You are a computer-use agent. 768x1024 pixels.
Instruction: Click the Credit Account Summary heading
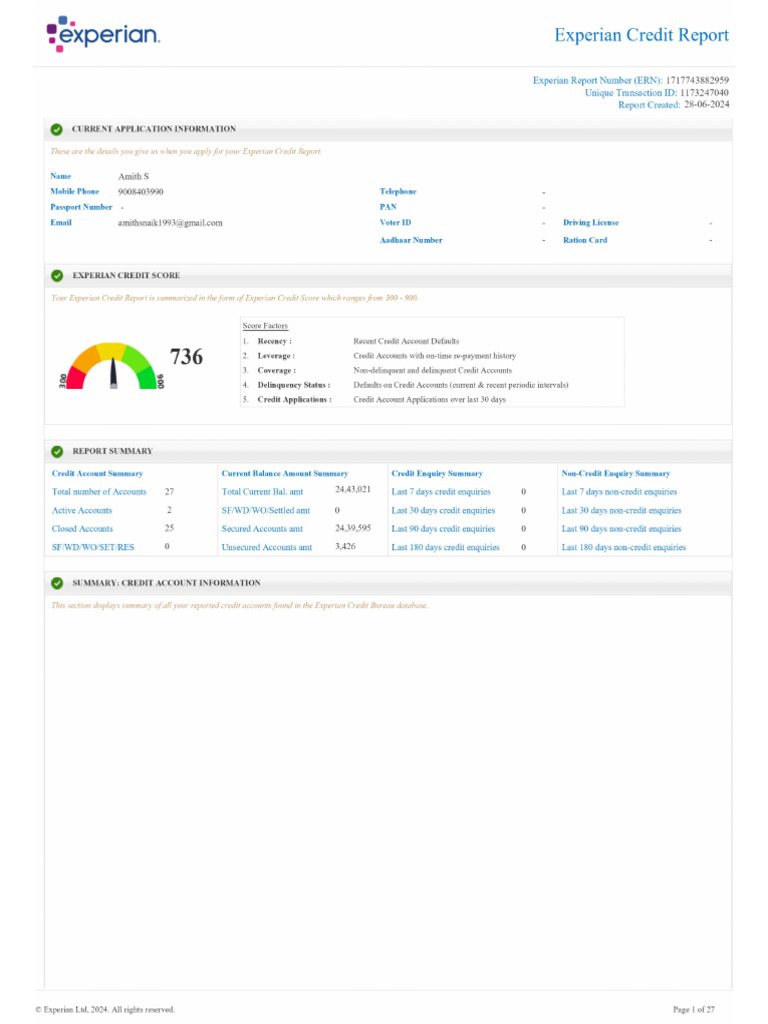pyautogui.click(x=97, y=473)
